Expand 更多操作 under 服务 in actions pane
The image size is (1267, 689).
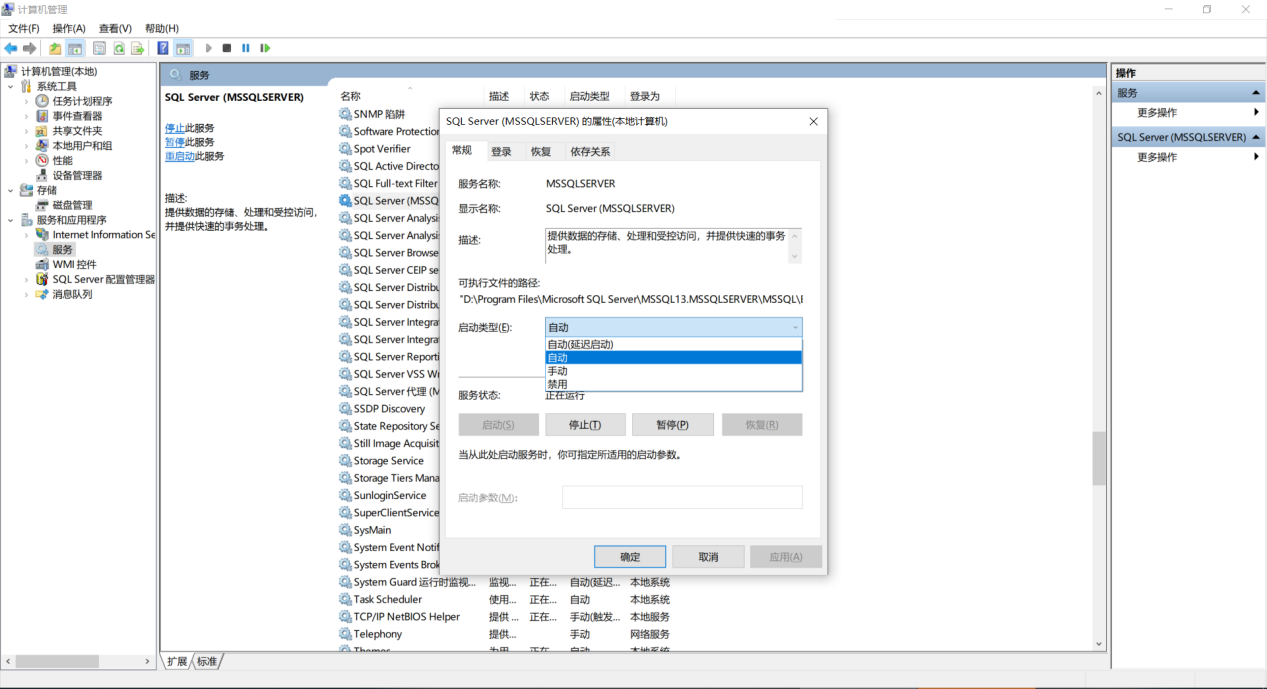(x=1256, y=113)
